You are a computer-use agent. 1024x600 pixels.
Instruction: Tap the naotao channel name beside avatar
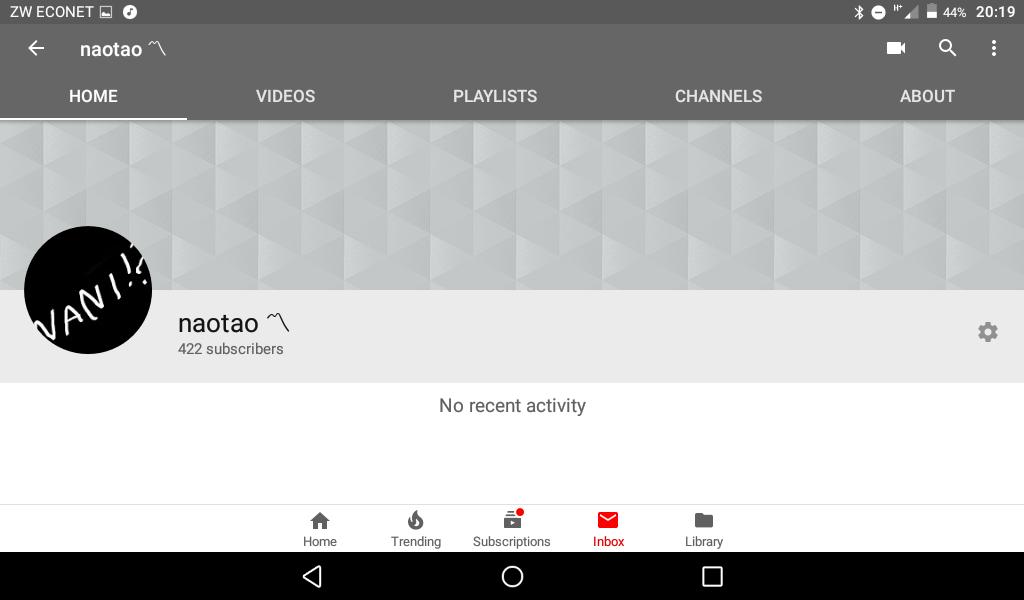click(x=233, y=323)
